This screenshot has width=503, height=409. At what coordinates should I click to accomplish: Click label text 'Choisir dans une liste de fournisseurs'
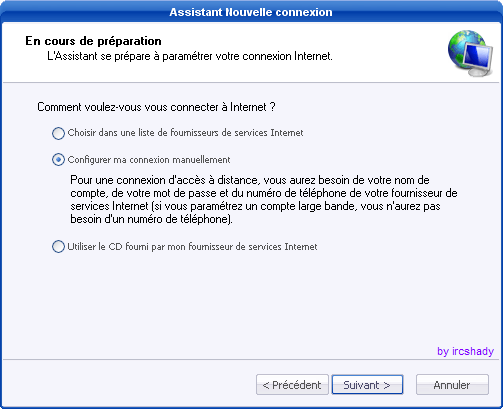click(x=185, y=133)
